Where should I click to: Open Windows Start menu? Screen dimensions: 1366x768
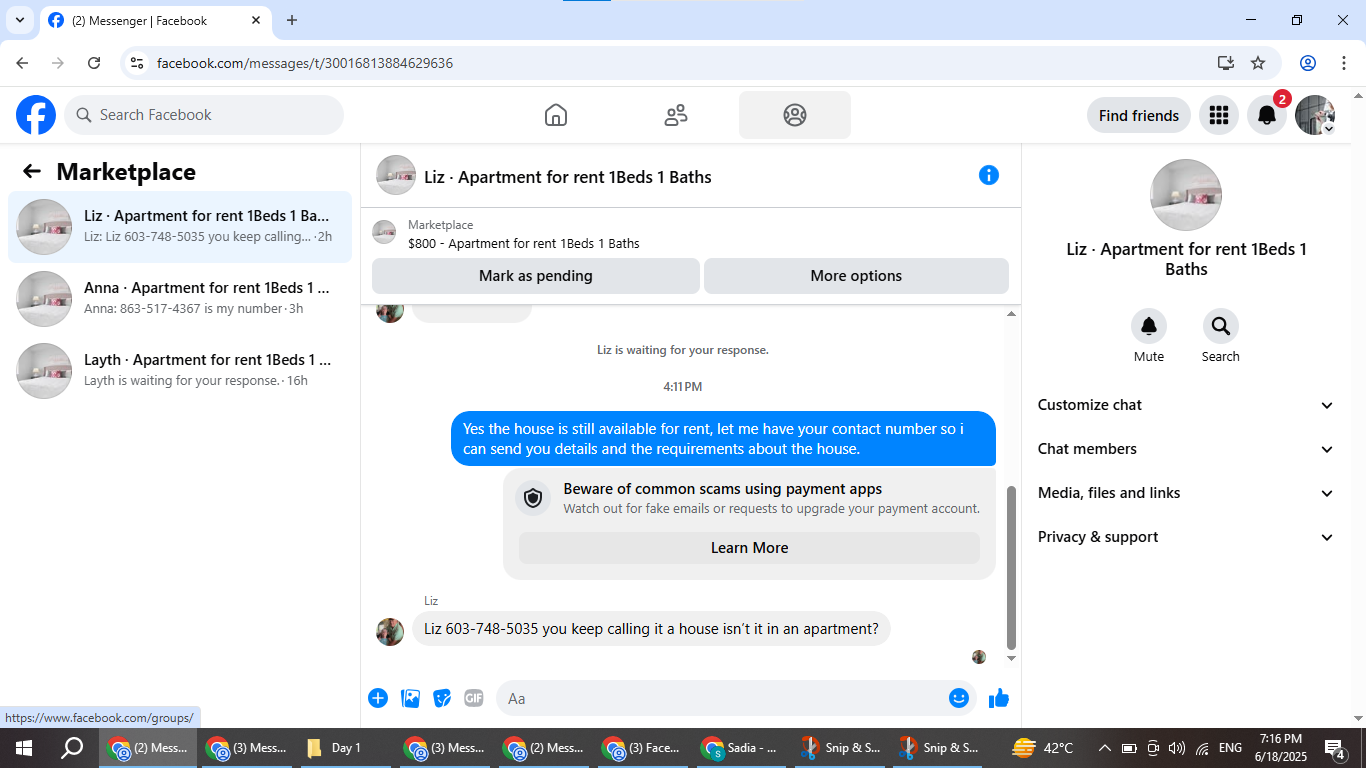click(x=24, y=748)
